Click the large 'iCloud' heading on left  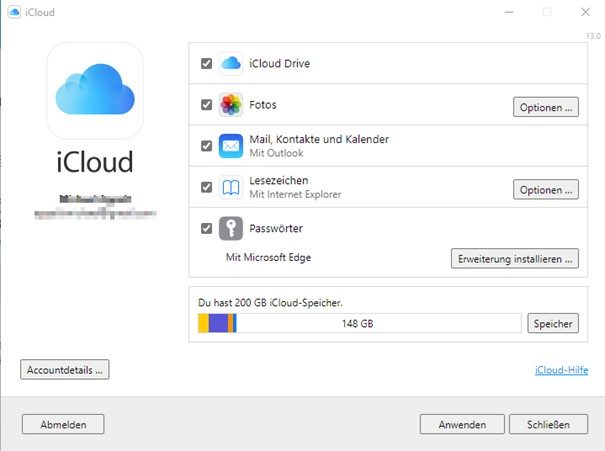[x=95, y=161]
